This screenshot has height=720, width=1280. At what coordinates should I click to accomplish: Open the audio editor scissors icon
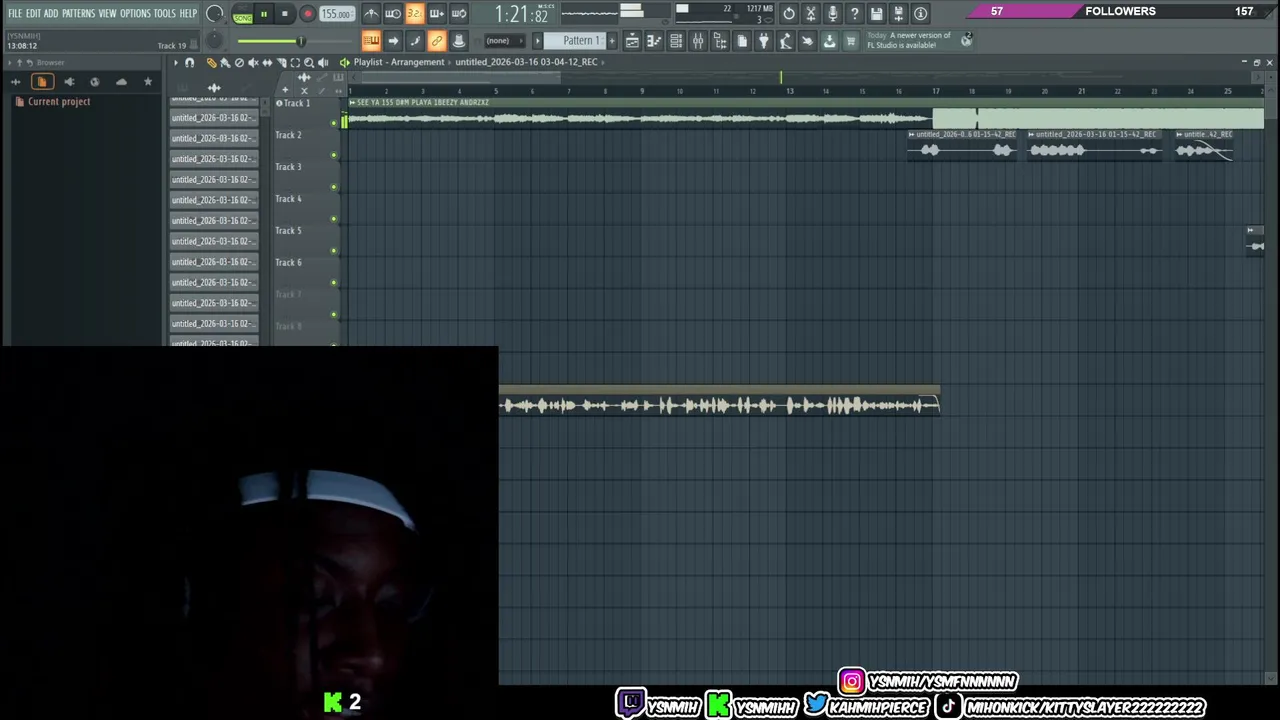[811, 14]
